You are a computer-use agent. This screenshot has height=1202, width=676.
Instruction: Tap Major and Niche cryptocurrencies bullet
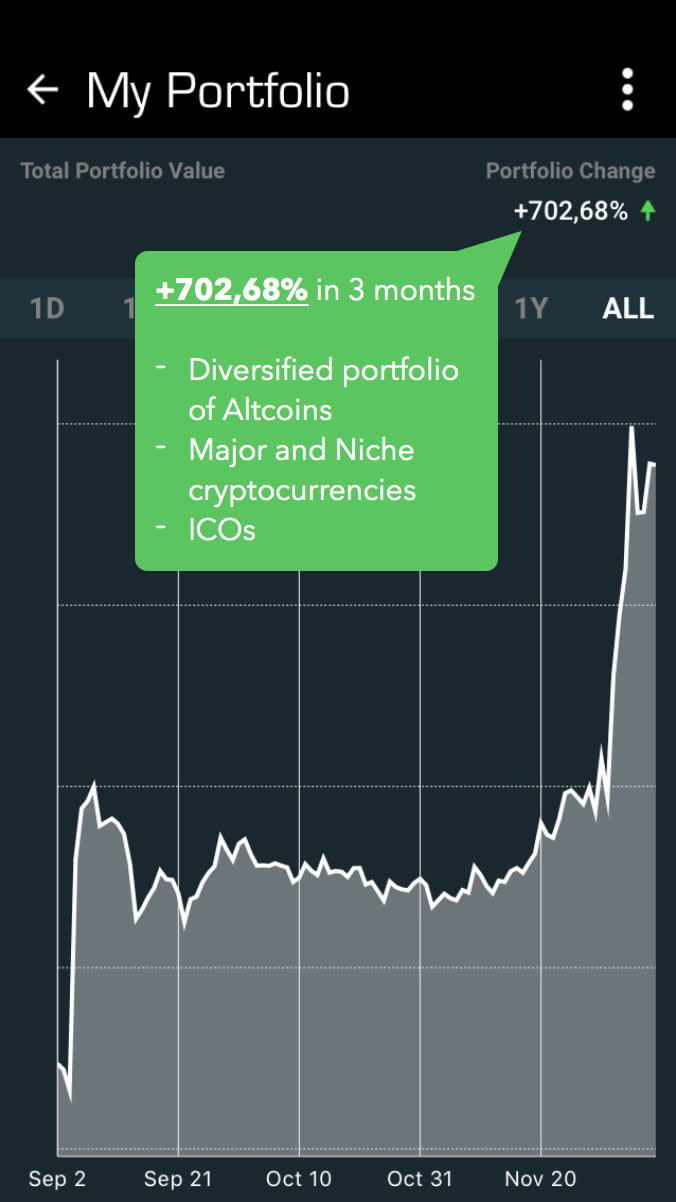point(302,470)
